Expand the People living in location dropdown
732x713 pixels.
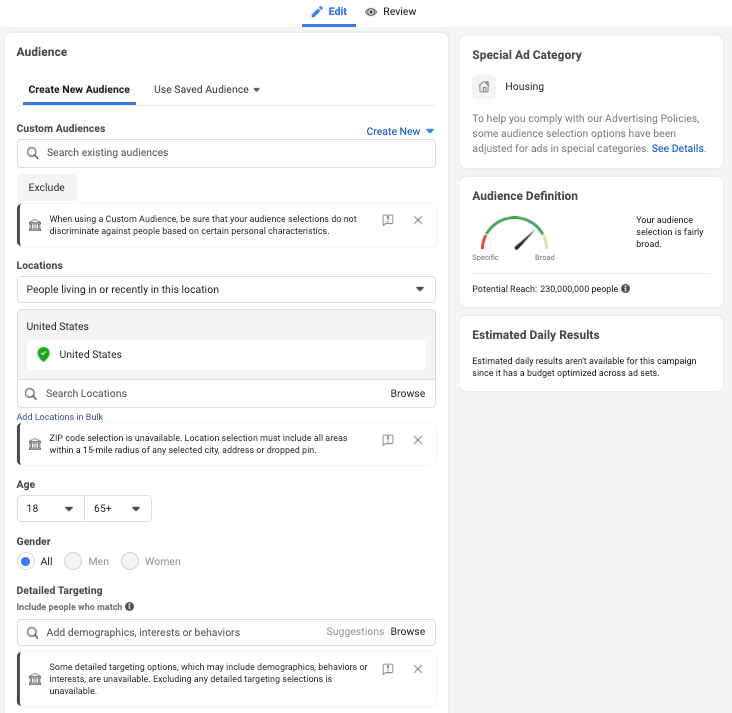(x=226, y=290)
